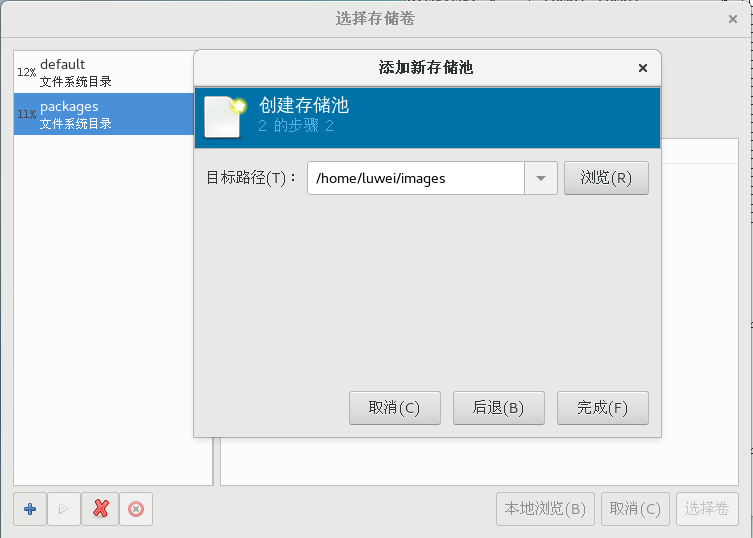The image size is (753, 538).
Task: Click the new document icon in wizard header
Action: (x=225, y=117)
